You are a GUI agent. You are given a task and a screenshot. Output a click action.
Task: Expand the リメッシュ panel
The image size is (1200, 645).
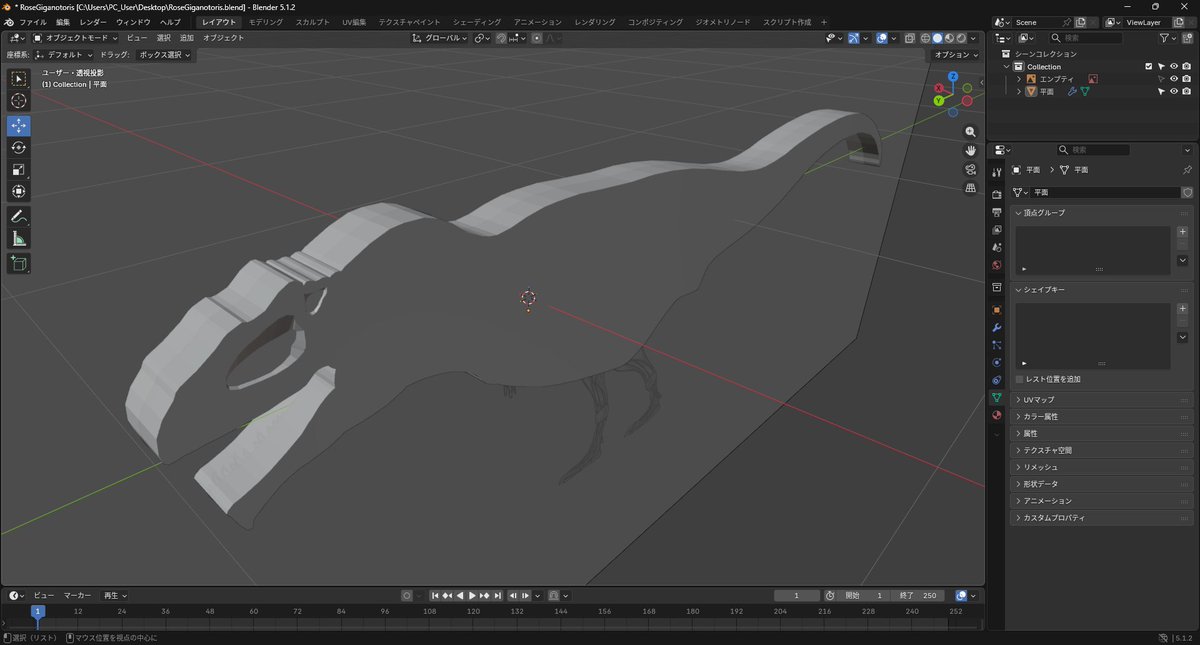point(1102,467)
